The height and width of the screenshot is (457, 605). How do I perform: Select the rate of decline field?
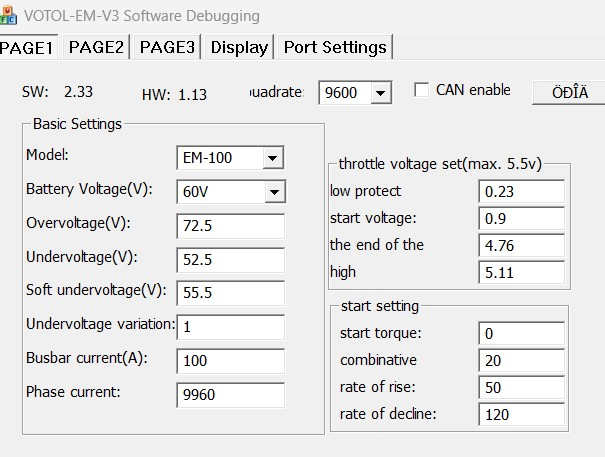(x=520, y=414)
